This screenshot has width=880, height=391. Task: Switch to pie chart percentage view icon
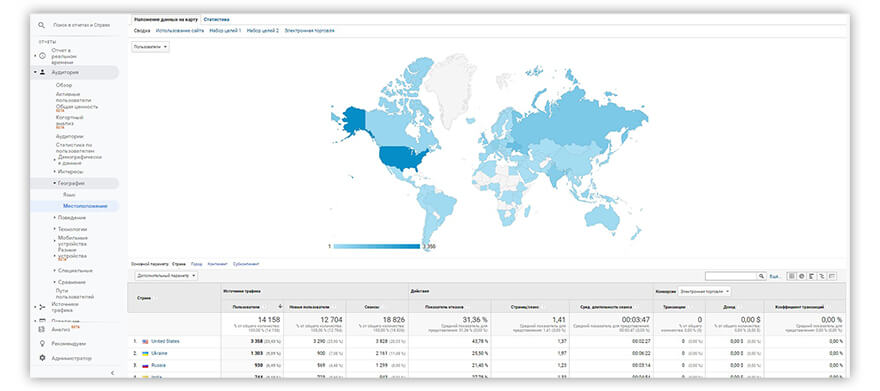coord(801,276)
